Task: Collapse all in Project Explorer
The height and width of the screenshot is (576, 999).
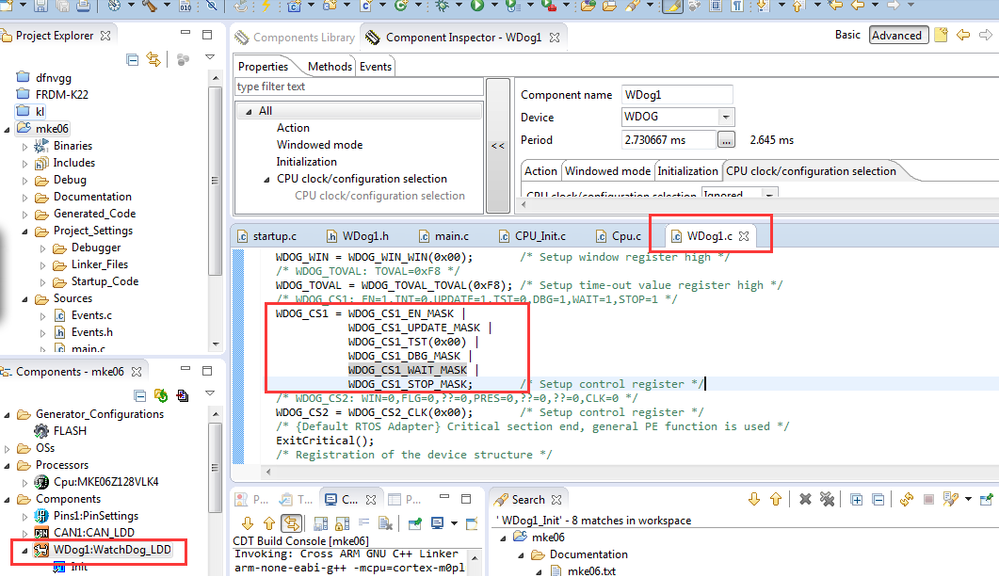Action: pyautogui.click(x=133, y=60)
